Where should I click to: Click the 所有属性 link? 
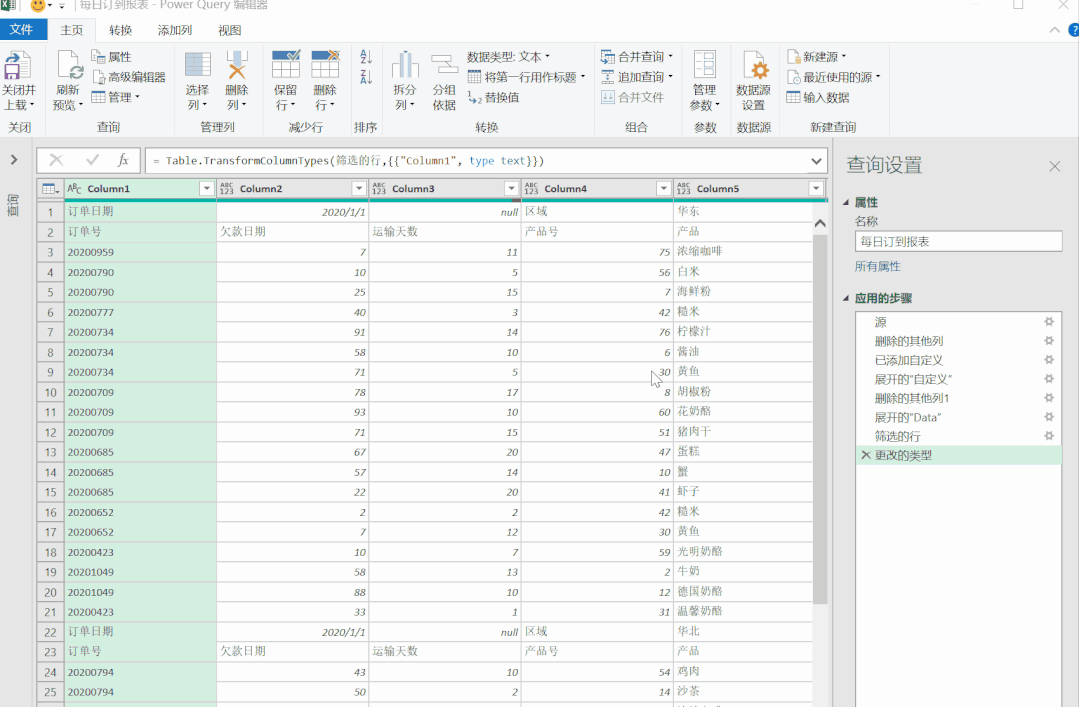pos(877,266)
